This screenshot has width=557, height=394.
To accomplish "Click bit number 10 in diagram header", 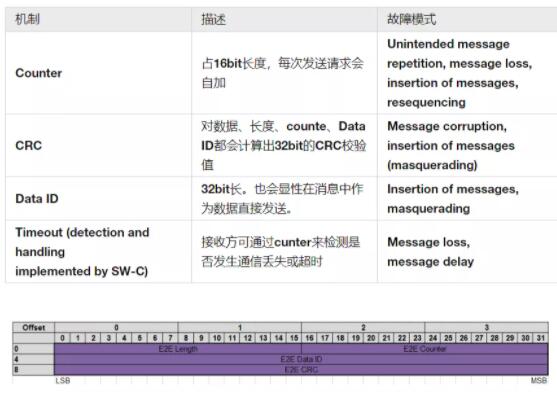I will click(217, 338).
